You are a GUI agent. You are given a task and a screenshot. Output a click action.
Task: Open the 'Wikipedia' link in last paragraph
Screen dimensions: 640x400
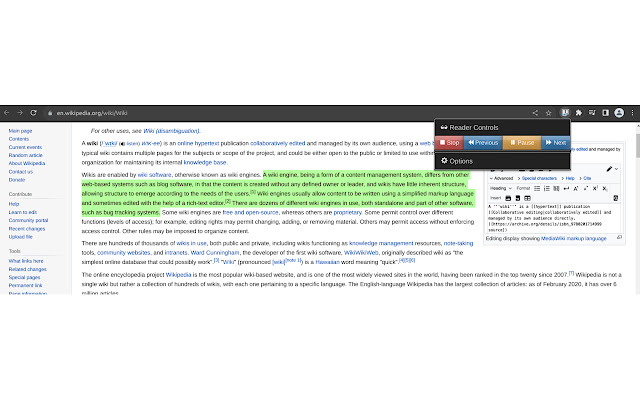click(x=178, y=275)
